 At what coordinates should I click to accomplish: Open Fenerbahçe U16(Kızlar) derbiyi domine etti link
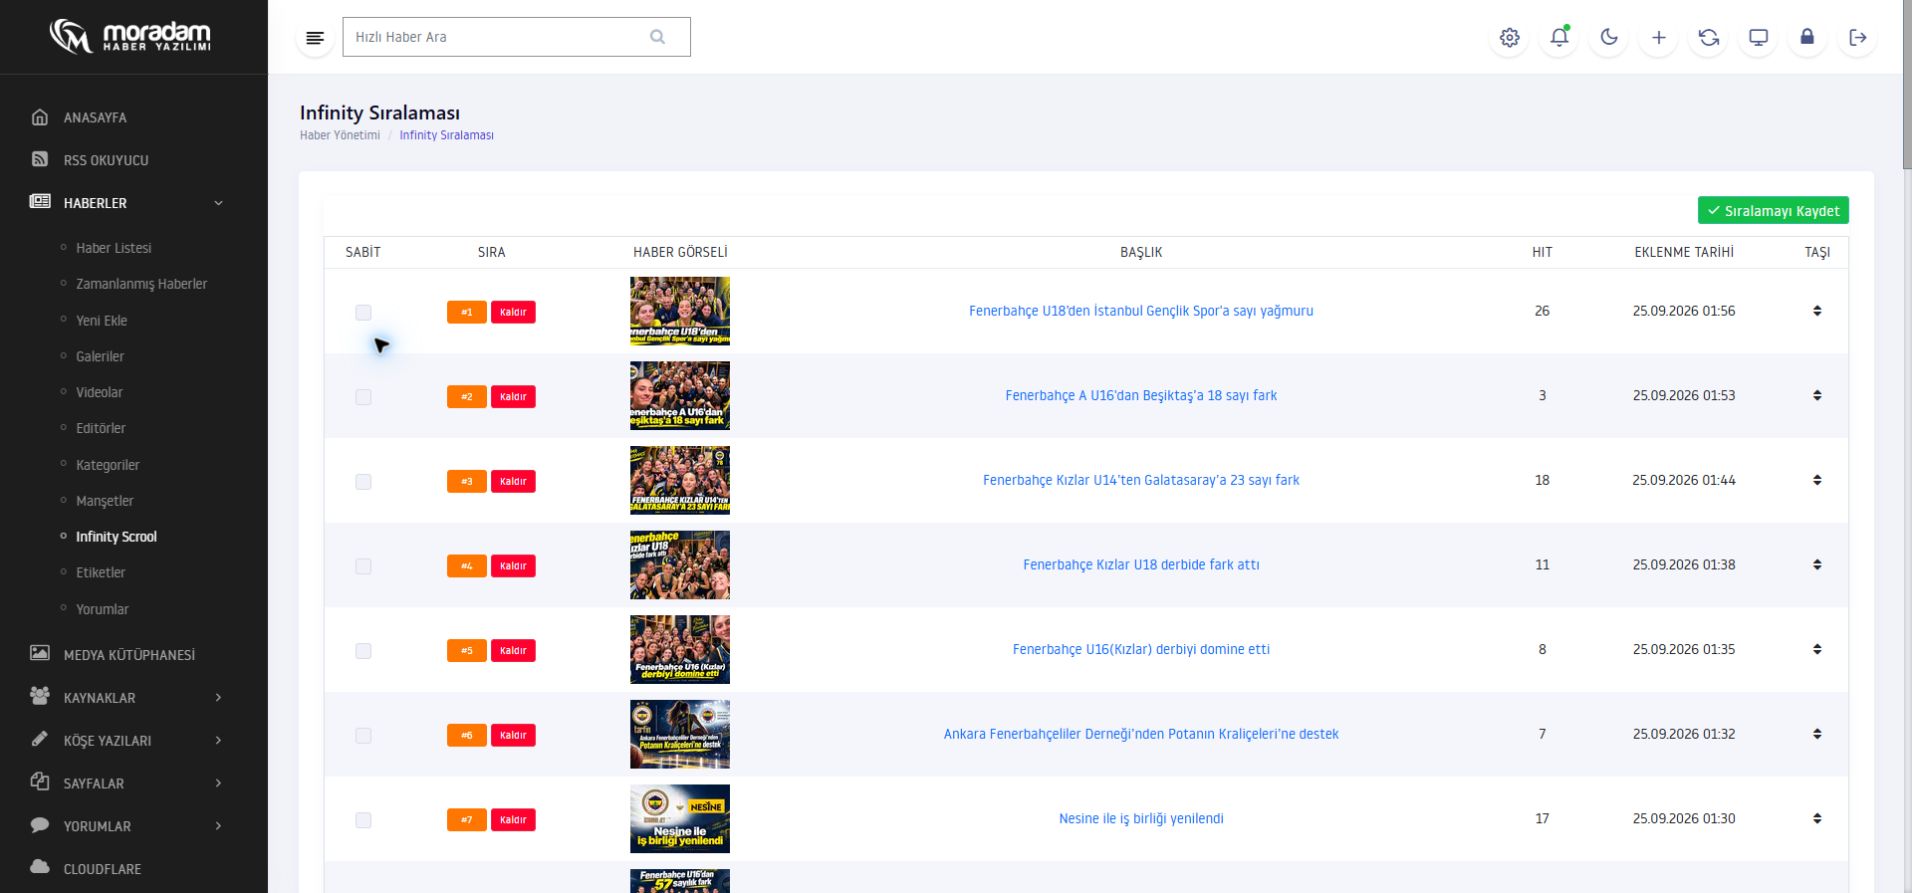(1141, 650)
